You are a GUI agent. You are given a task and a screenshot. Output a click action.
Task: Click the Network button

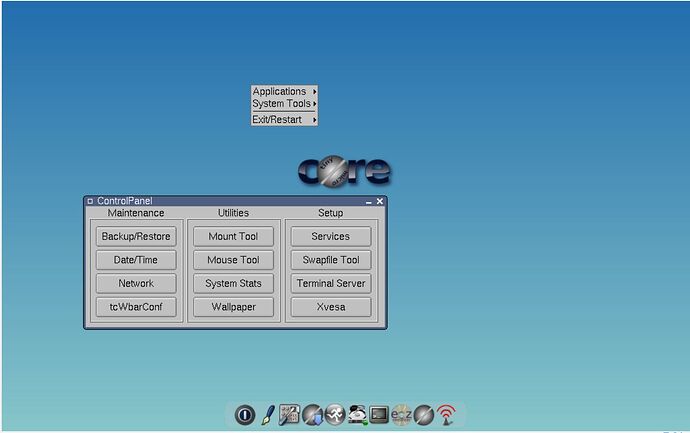pyautogui.click(x=136, y=283)
